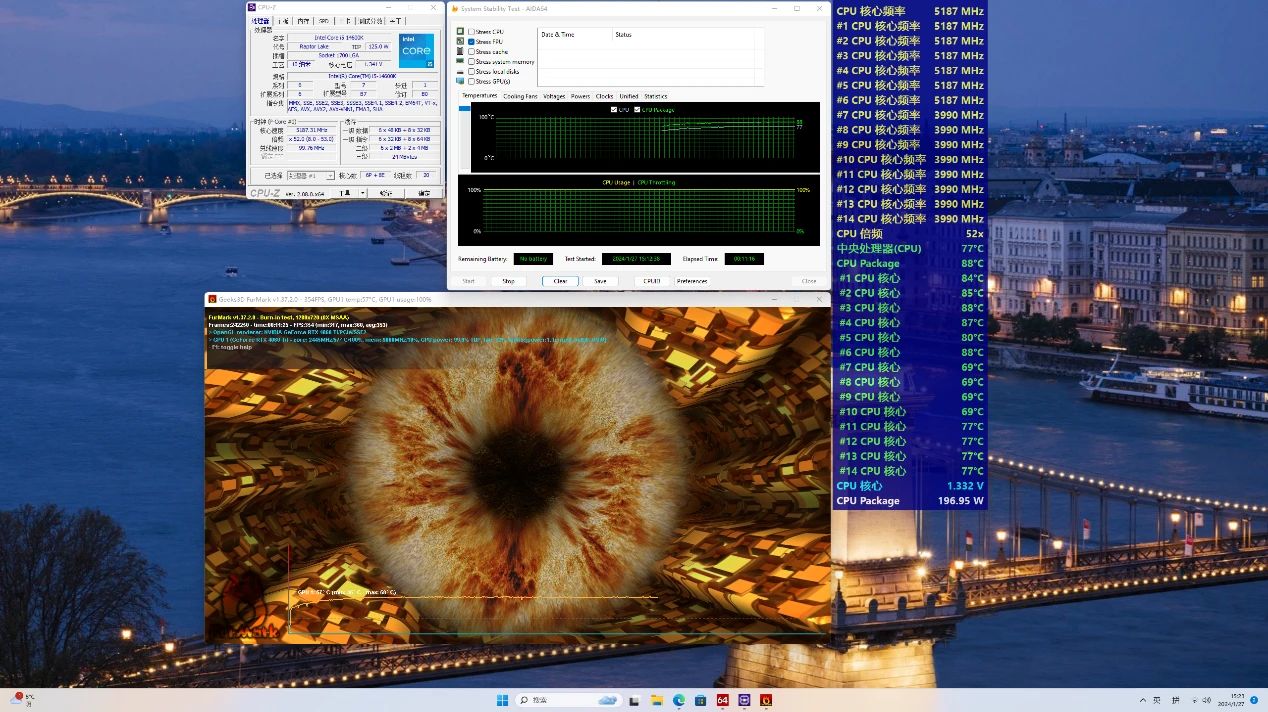The height and width of the screenshot is (712, 1268).
Task: Toggle the CPU Package graph checkbox
Action: [x=637, y=110]
